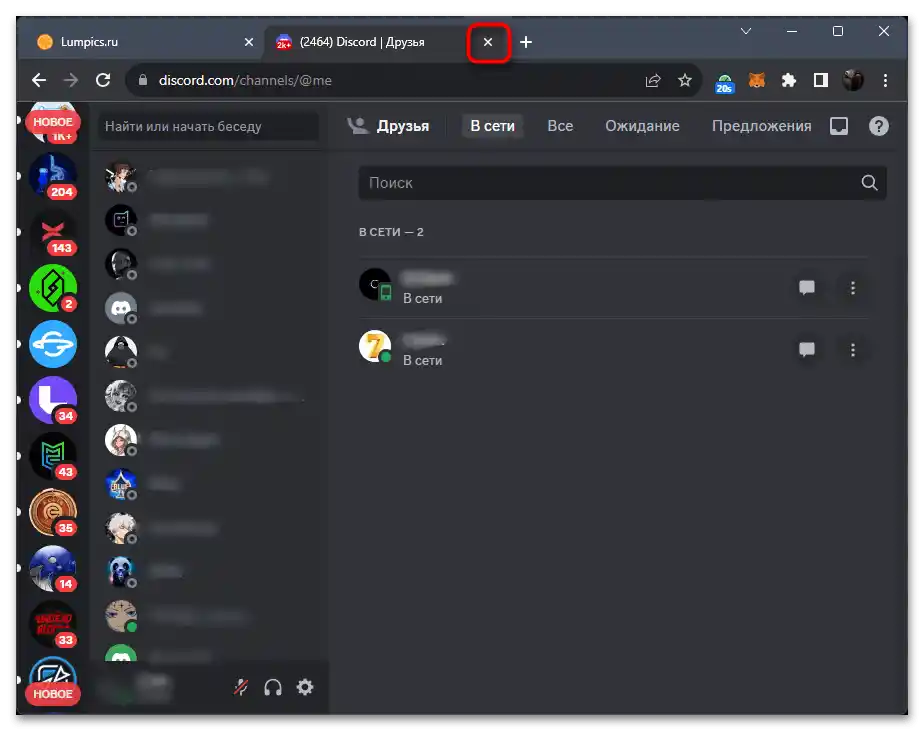Open the blue planet ring server icon
Image resolution: width=924 pixels, height=731 pixels.
pos(53,344)
